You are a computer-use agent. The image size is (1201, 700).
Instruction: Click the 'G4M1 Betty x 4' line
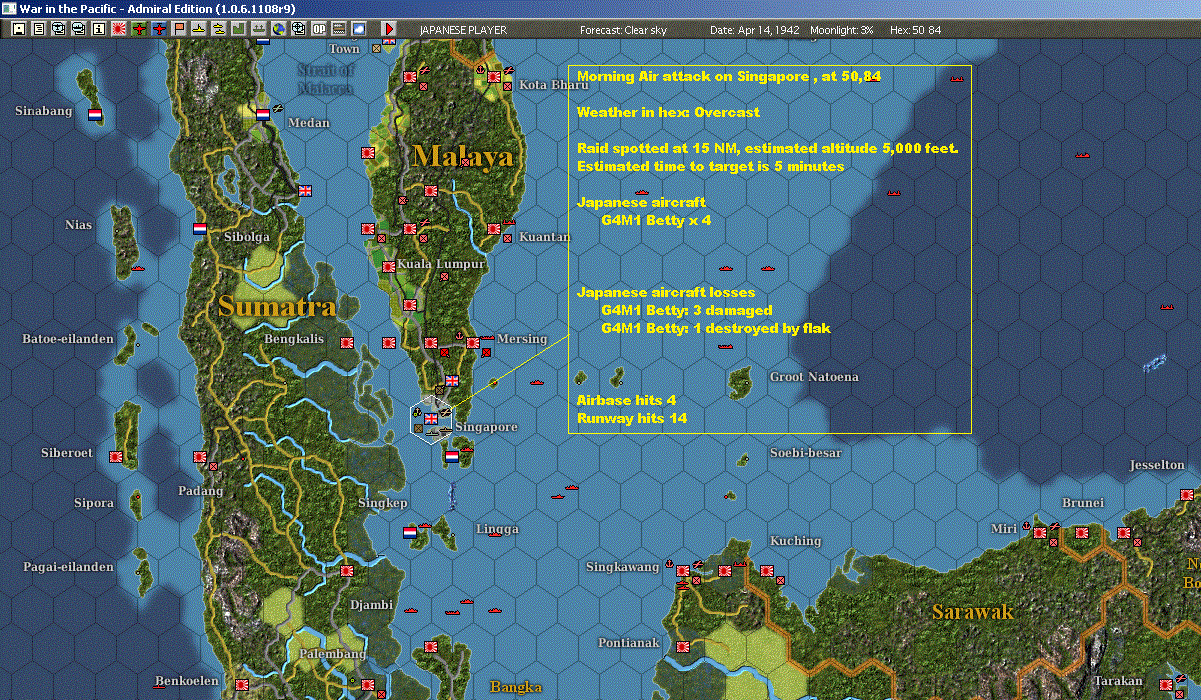tap(656, 220)
